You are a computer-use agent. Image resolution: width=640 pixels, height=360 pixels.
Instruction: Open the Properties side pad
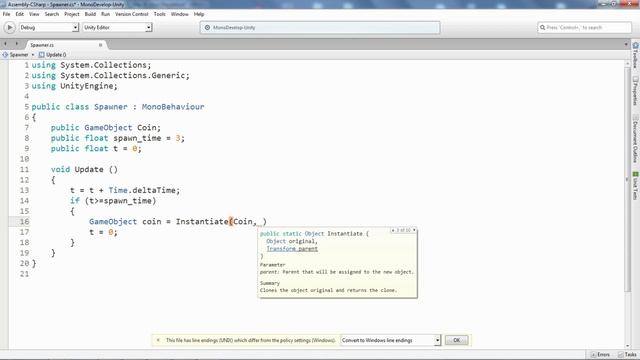coord(636,91)
